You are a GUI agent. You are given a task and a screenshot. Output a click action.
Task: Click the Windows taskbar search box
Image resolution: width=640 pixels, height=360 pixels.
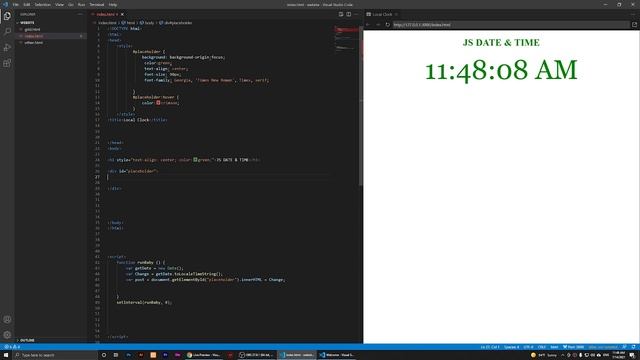[55, 355]
